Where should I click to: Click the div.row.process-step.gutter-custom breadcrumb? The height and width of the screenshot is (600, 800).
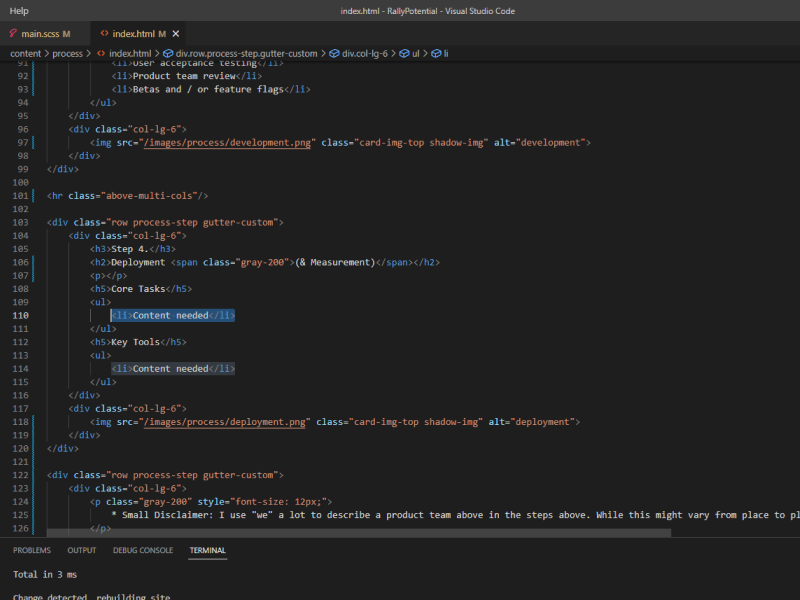click(x=246, y=53)
